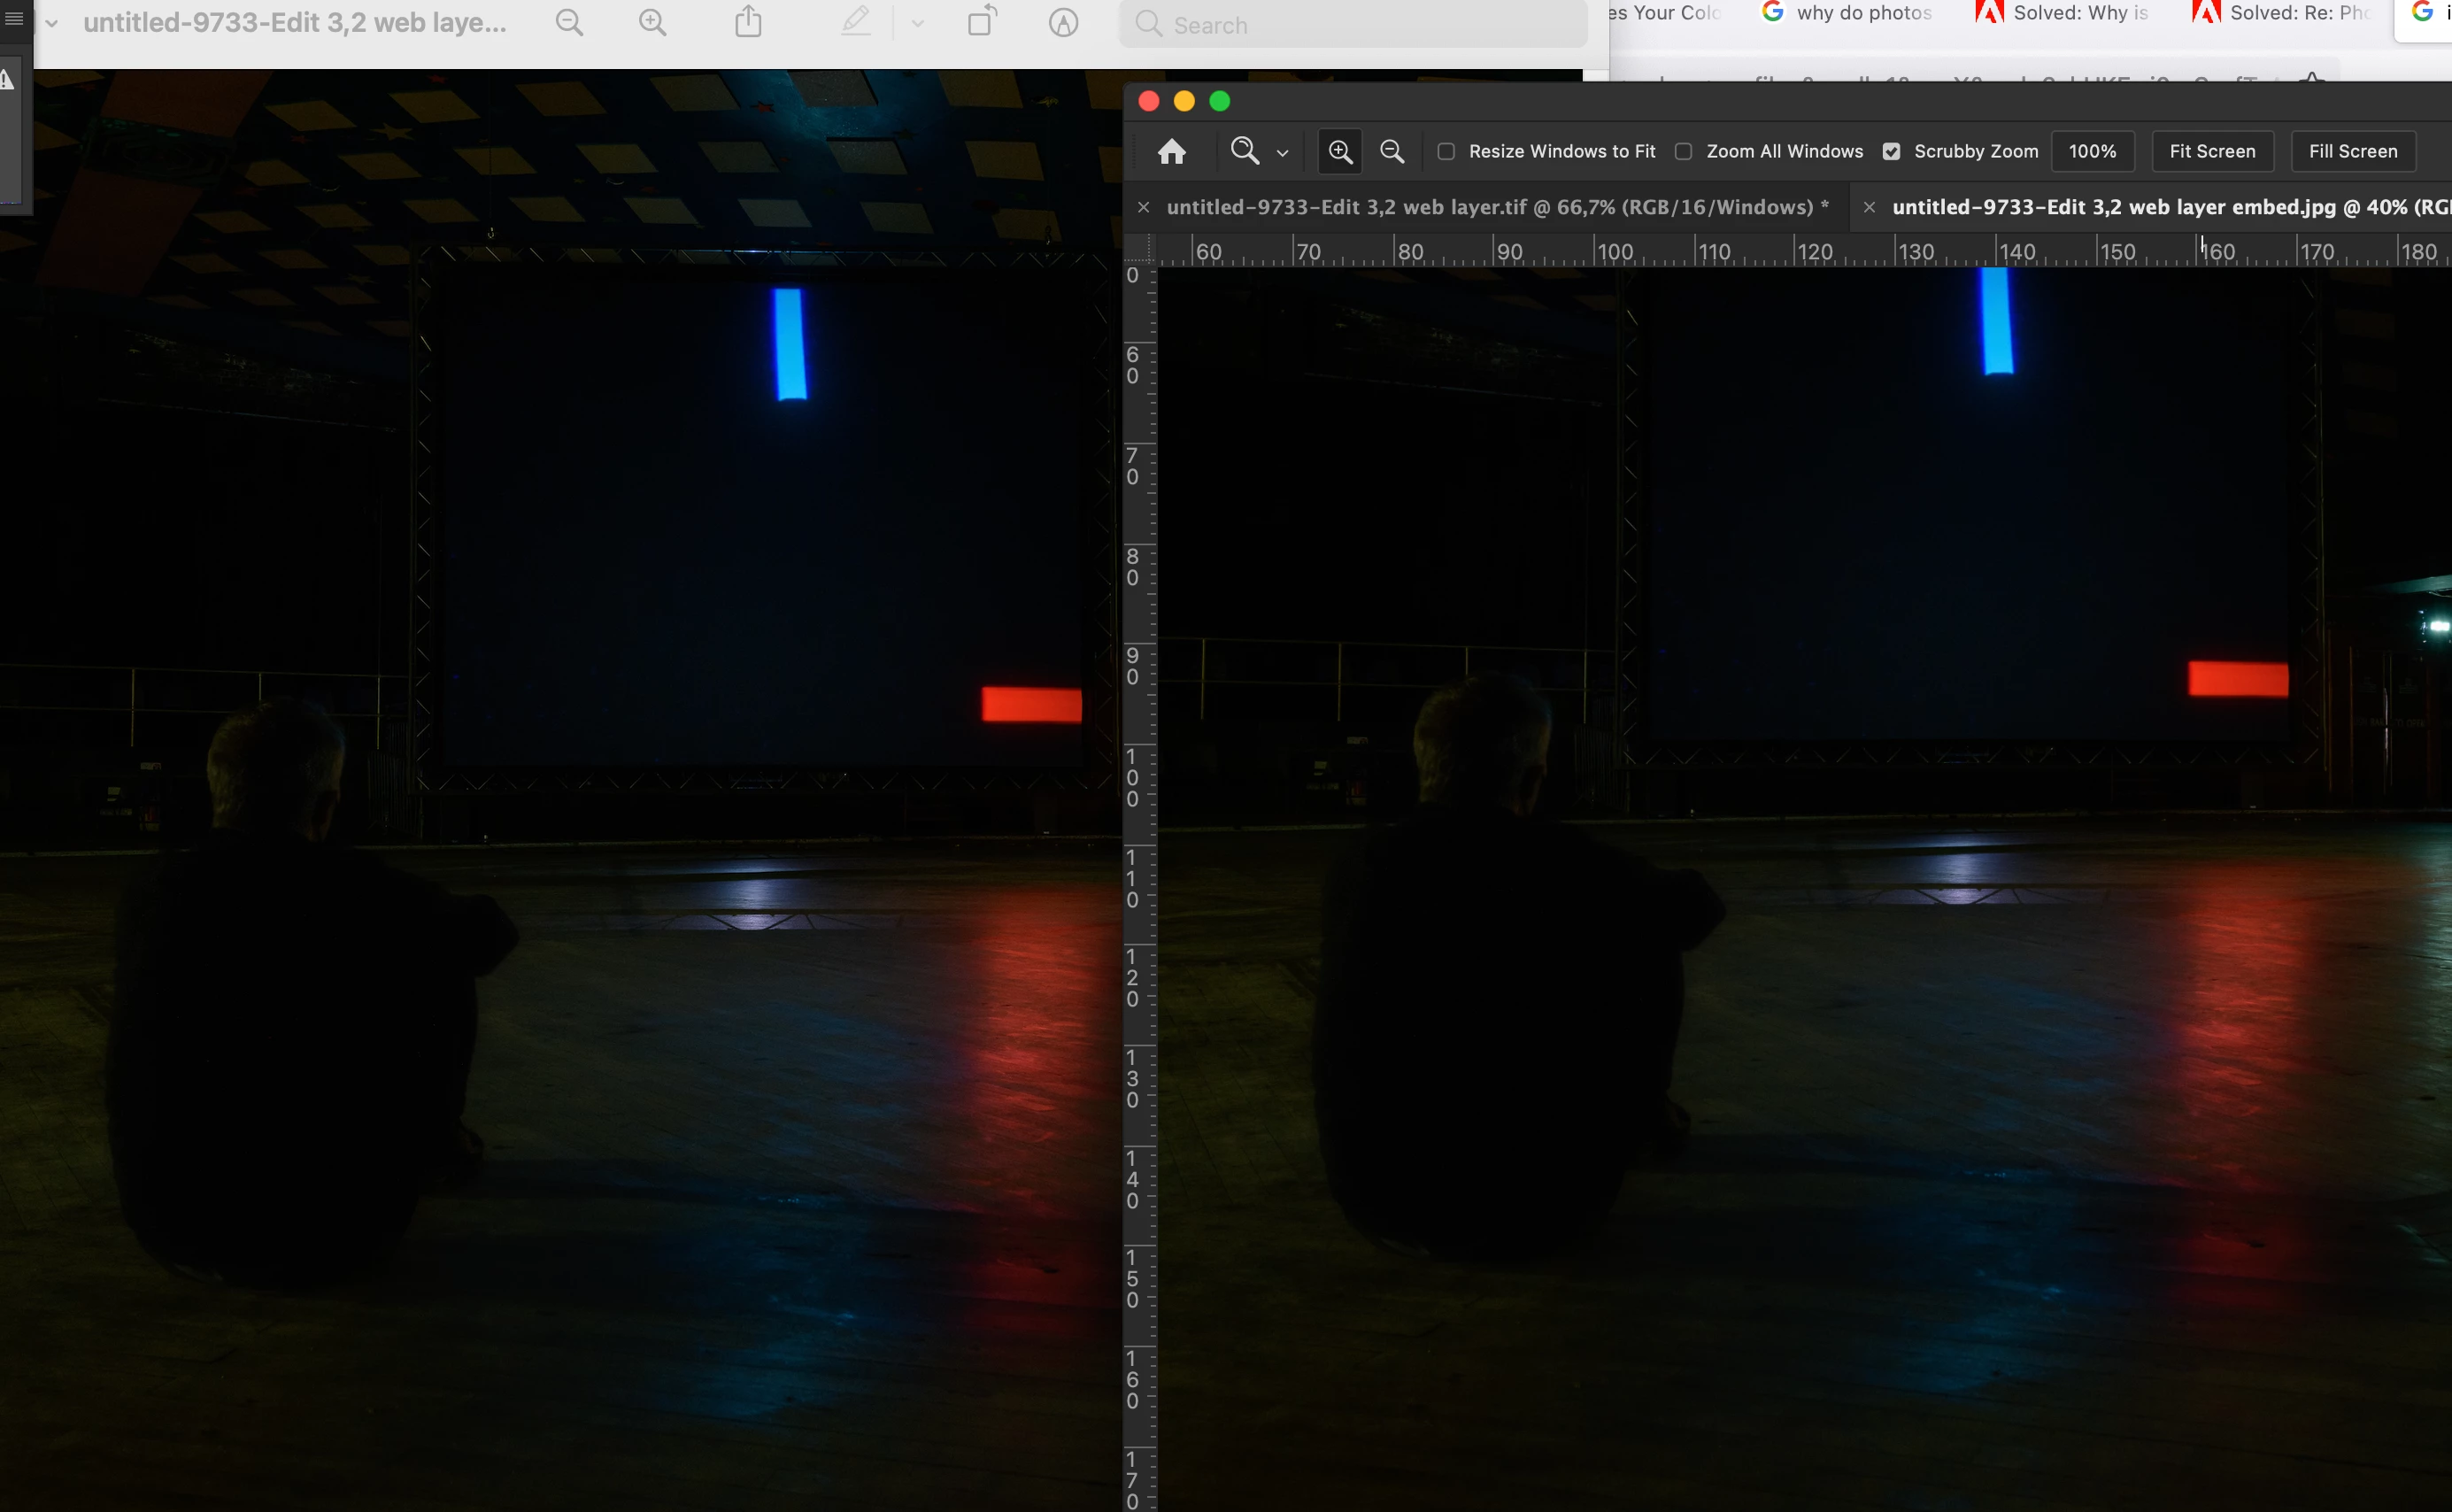The width and height of the screenshot is (2452, 1512).
Task: Enable Resize Windows to Fit checkbox
Action: tap(1446, 151)
